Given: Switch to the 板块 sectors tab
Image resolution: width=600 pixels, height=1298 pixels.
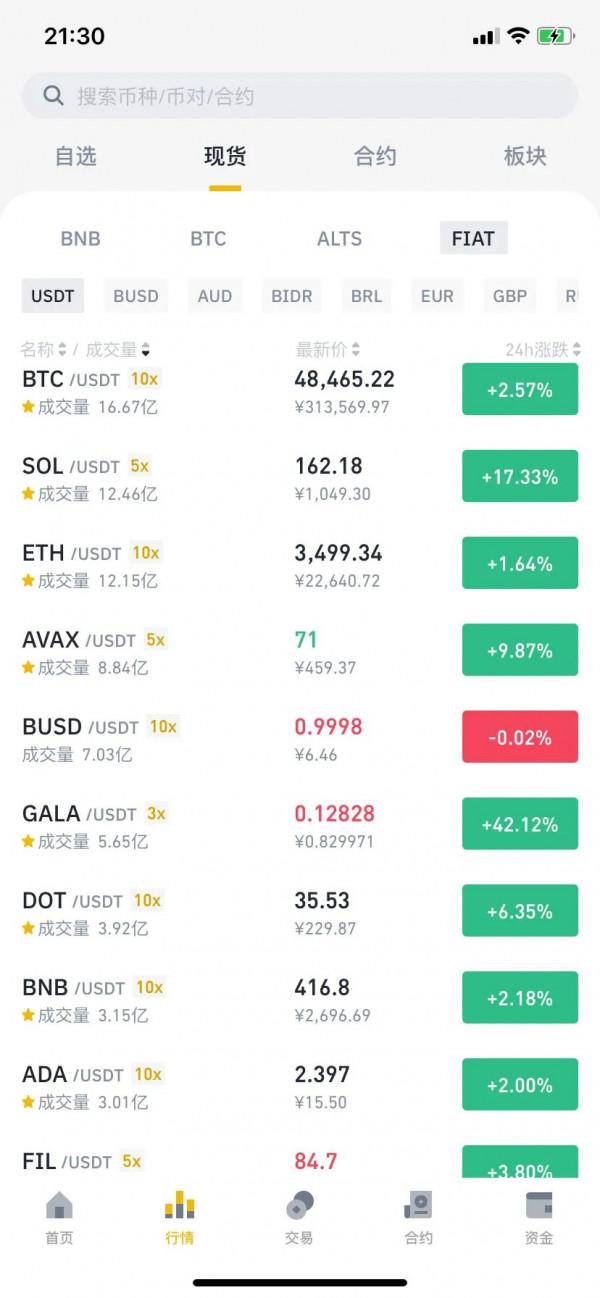Looking at the screenshot, I should pos(525,156).
